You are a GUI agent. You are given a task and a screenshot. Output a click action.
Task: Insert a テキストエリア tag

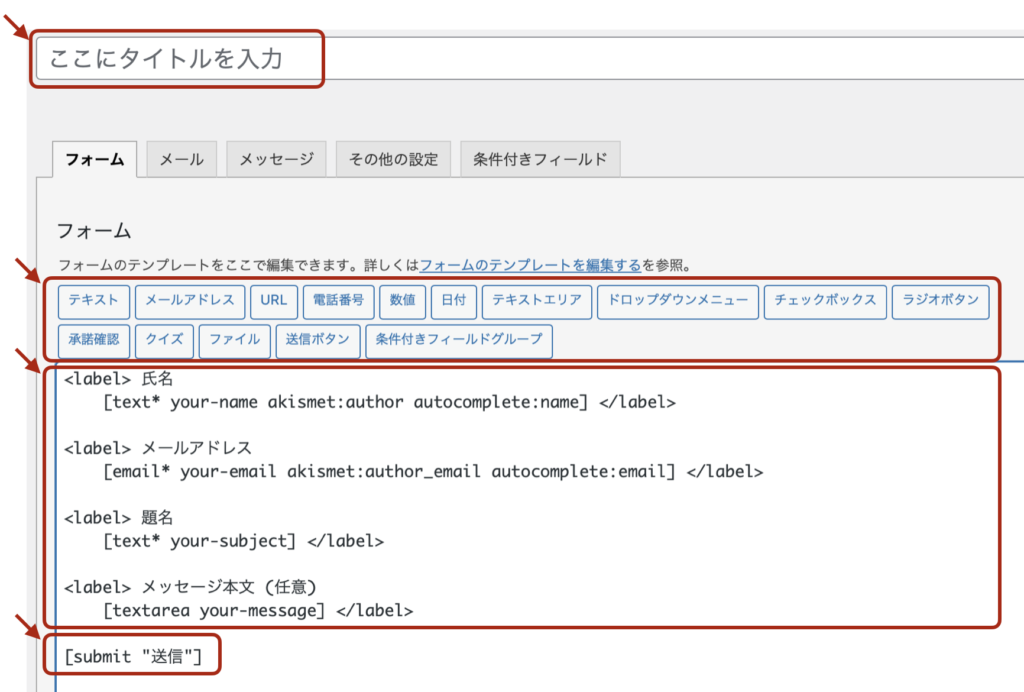[537, 300]
